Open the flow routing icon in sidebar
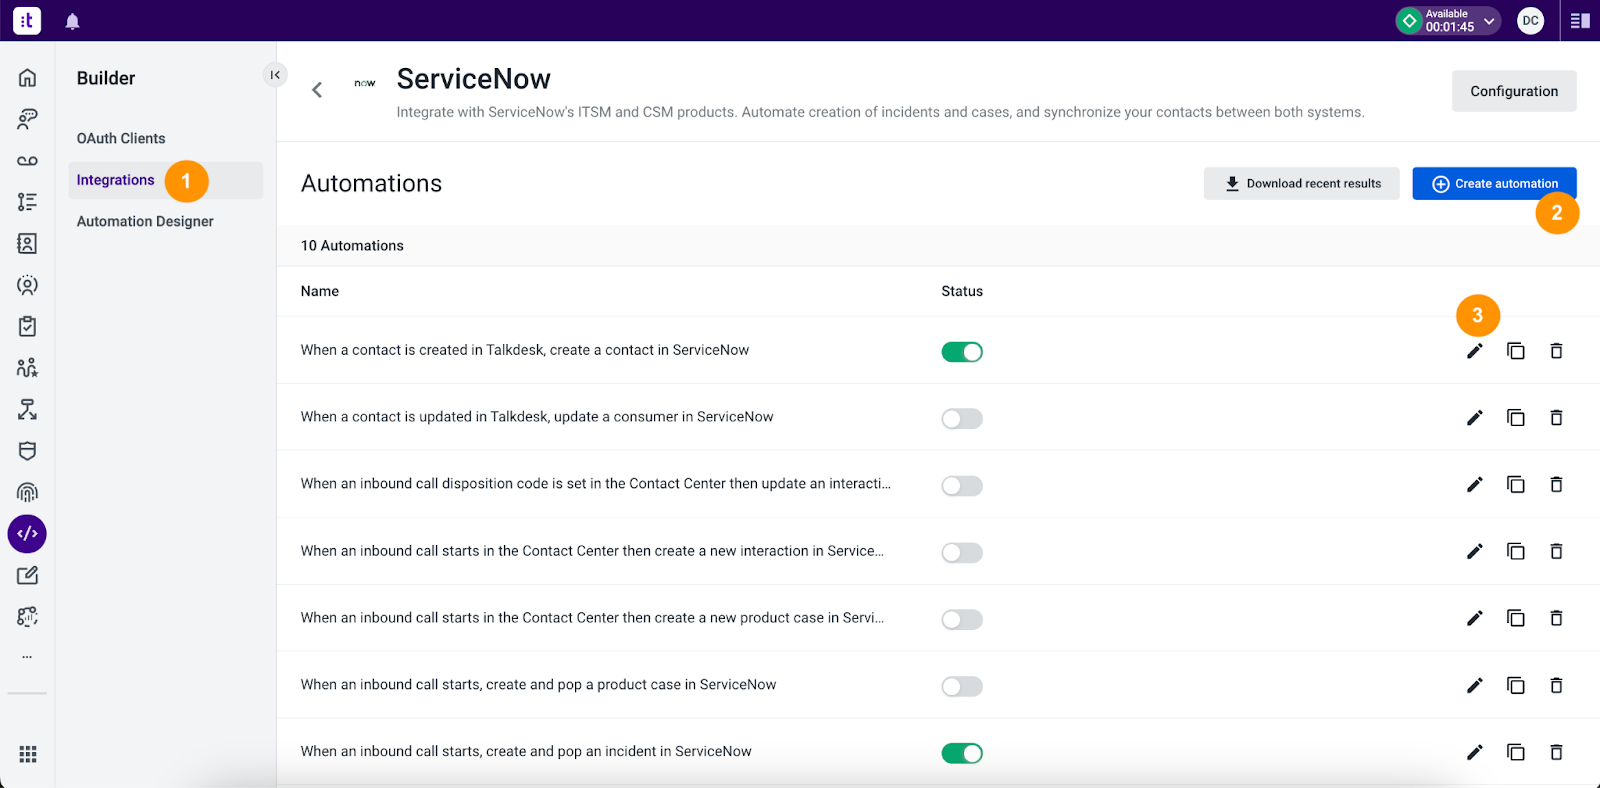 [27, 409]
